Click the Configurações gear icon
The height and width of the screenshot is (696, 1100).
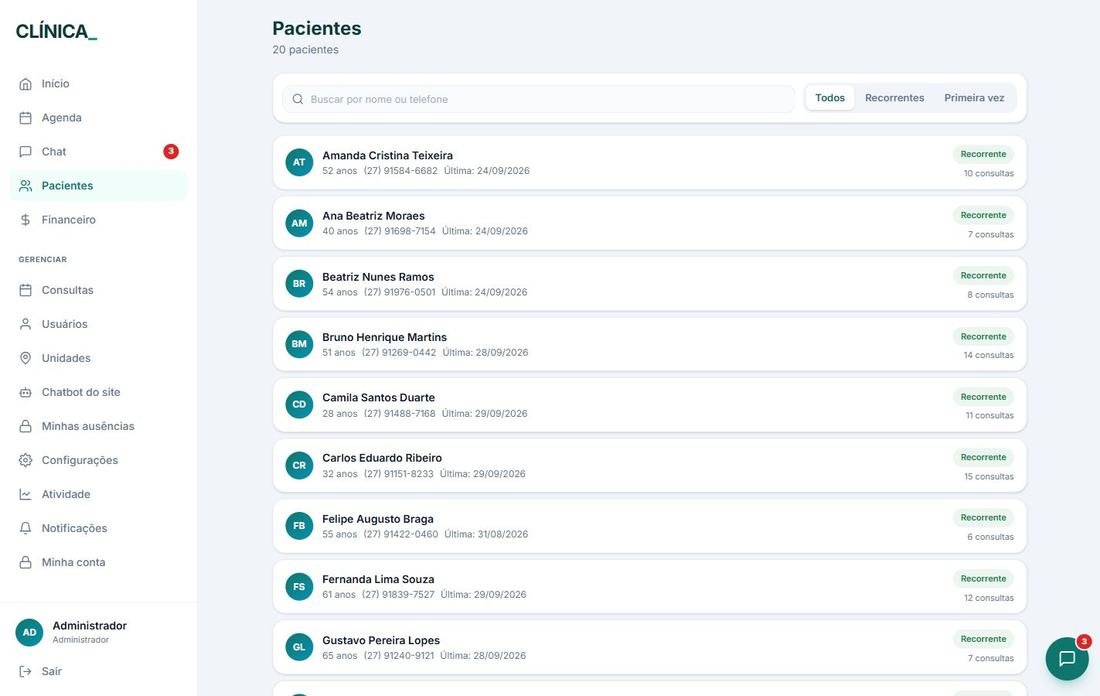(x=25, y=460)
